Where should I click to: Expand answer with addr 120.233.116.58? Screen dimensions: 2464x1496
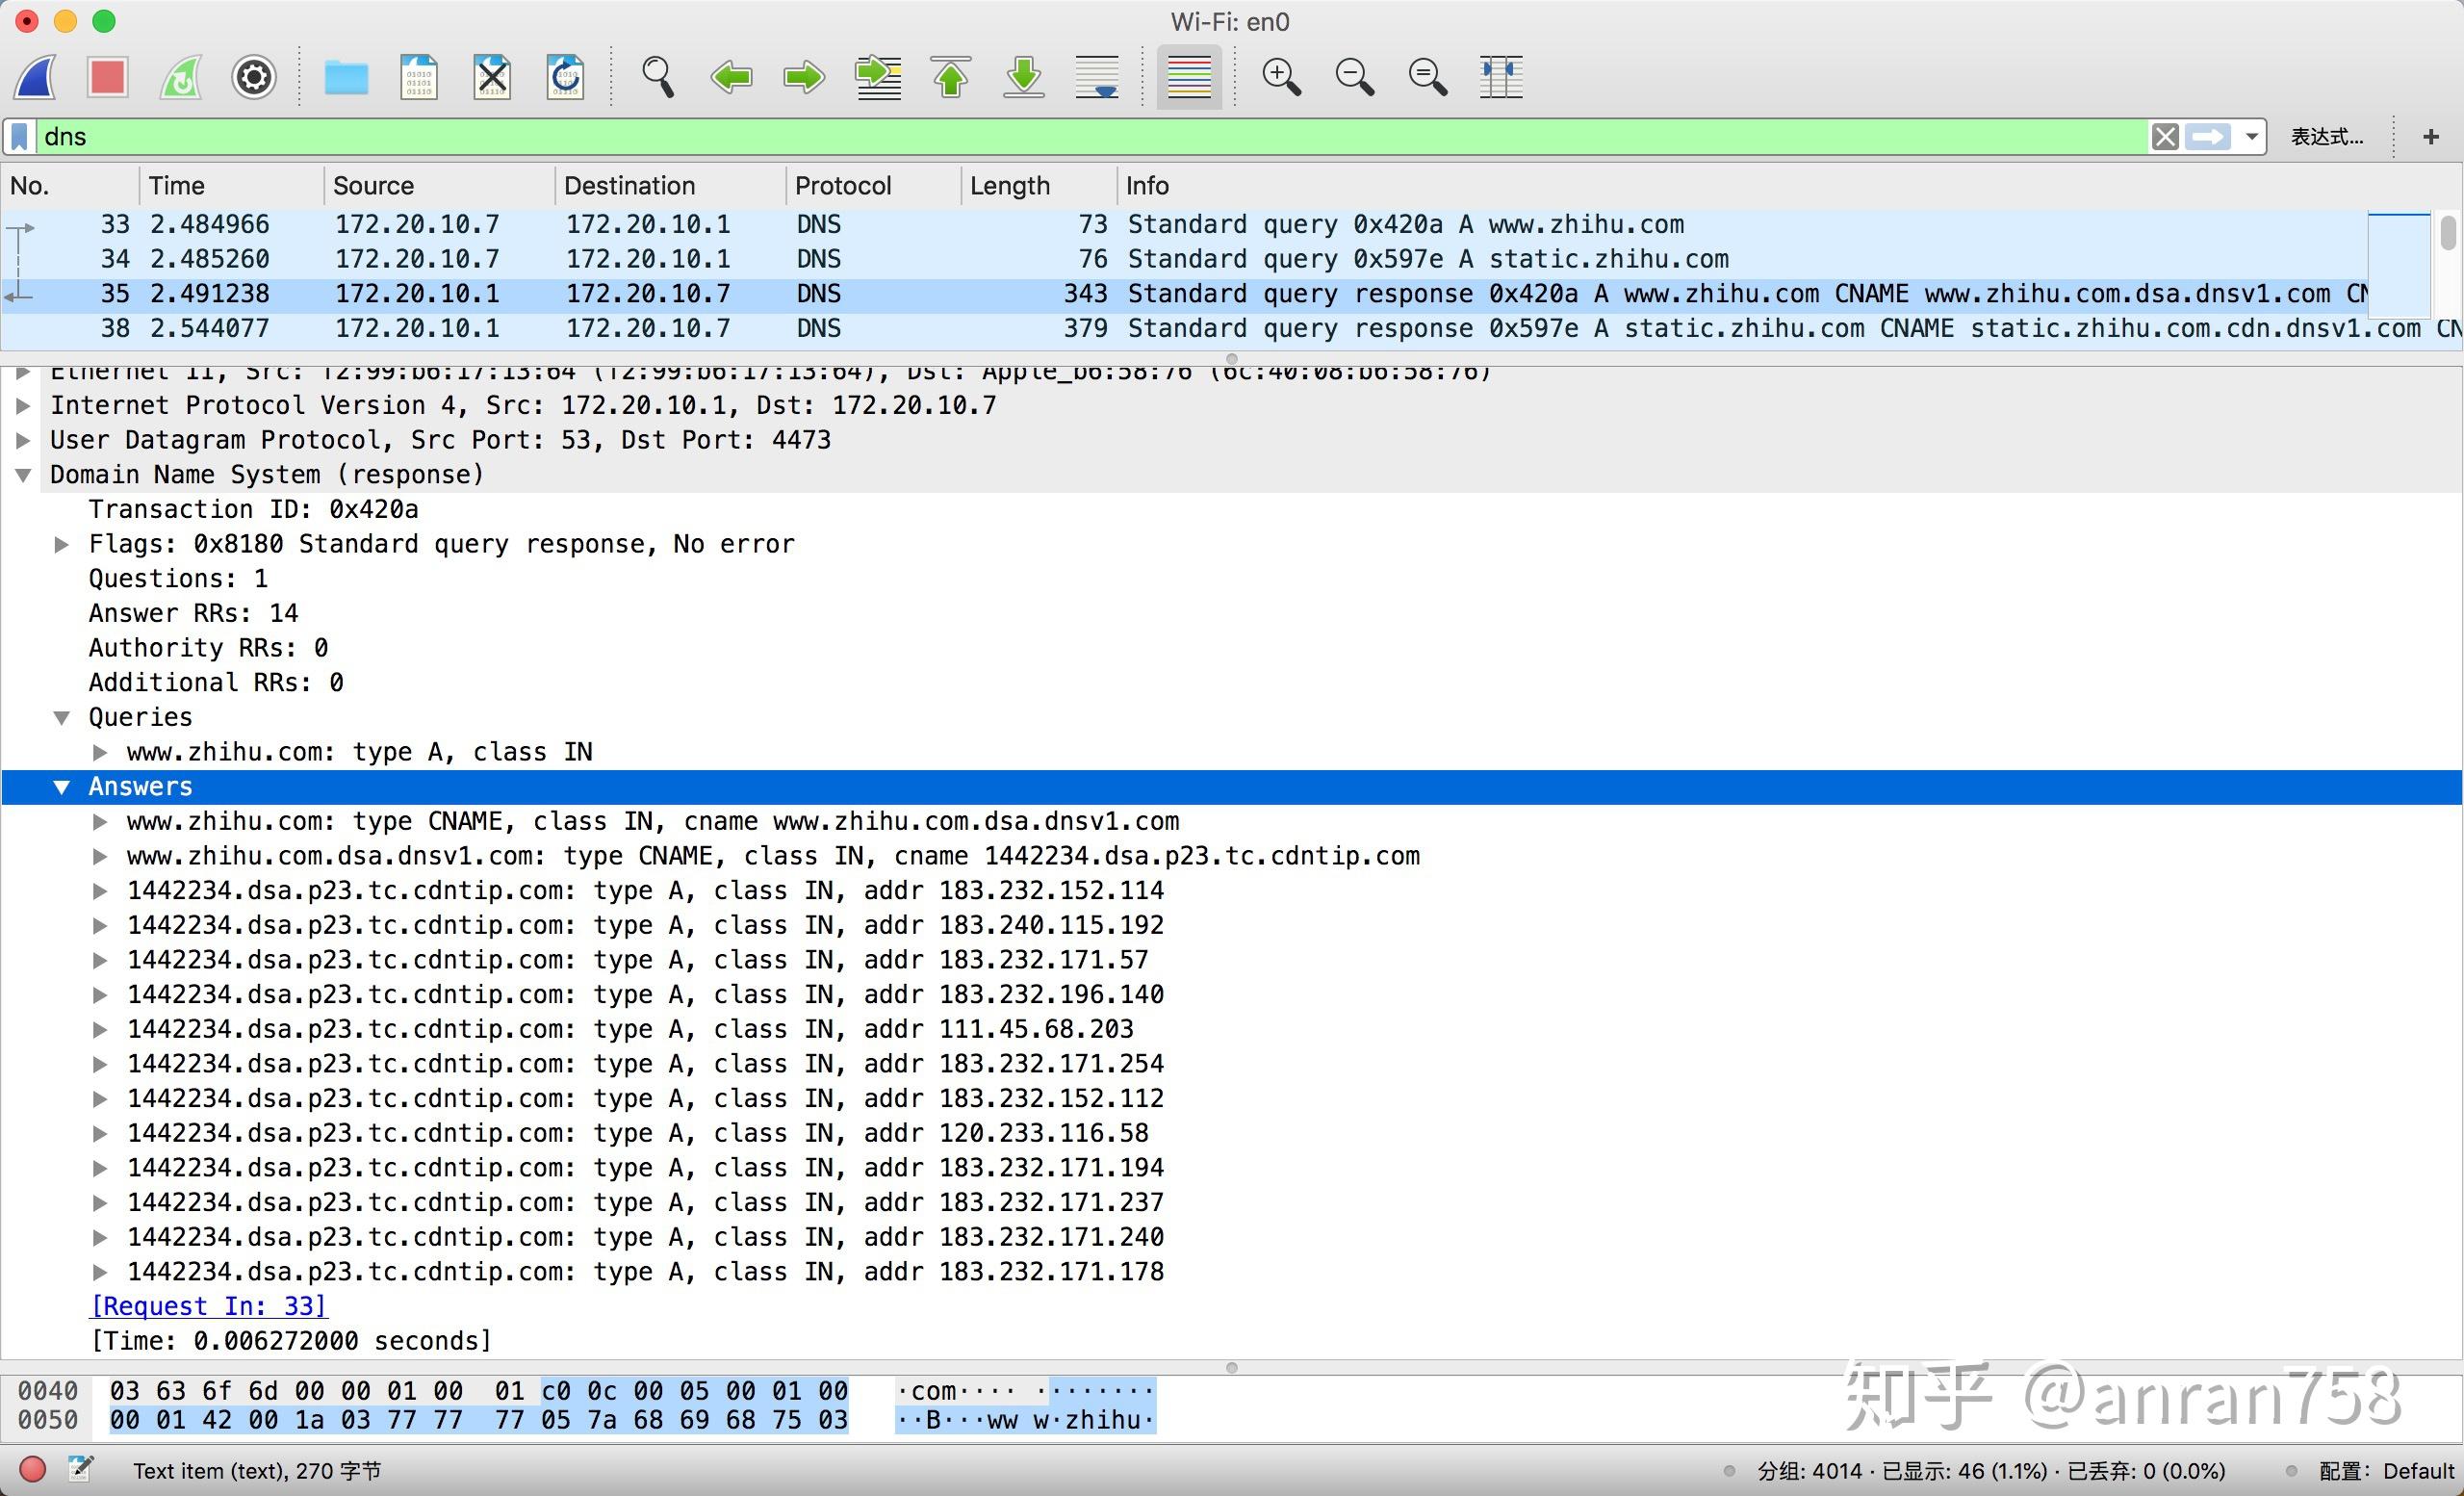tap(100, 1134)
